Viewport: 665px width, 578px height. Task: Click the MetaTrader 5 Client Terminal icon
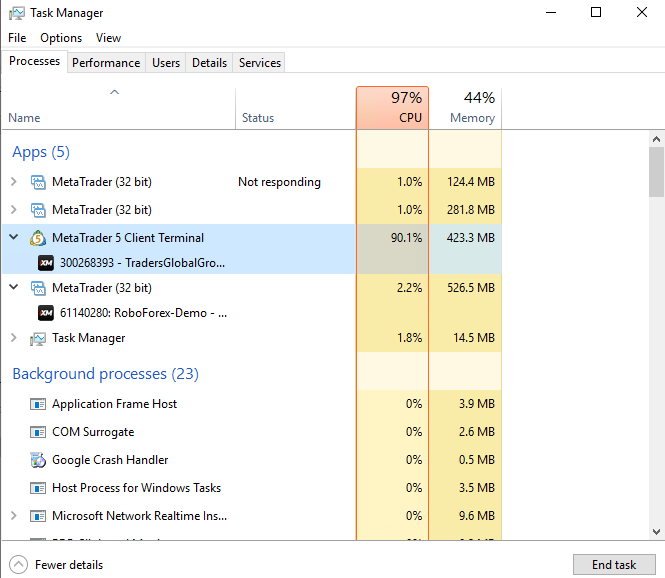pyautogui.click(x=38, y=238)
